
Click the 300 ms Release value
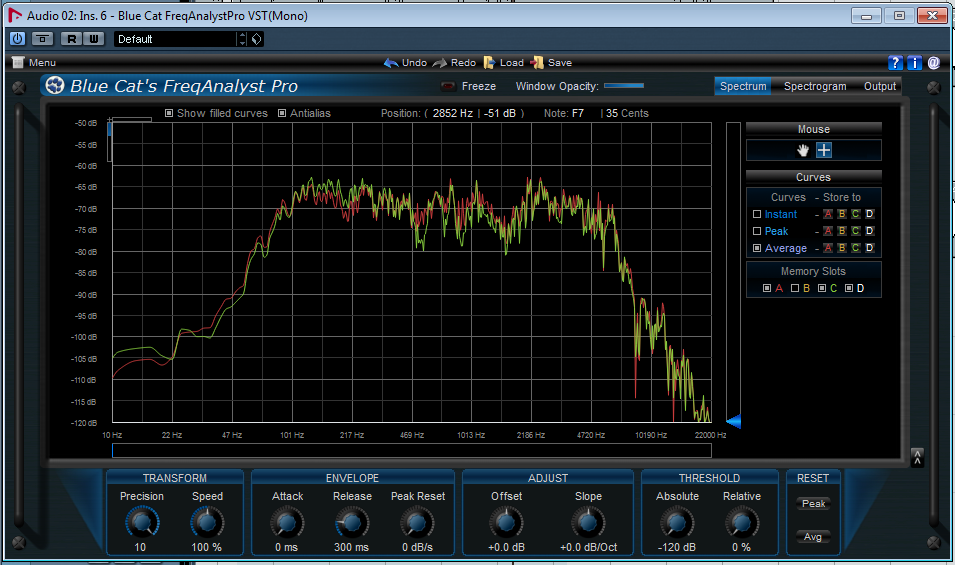tap(351, 547)
